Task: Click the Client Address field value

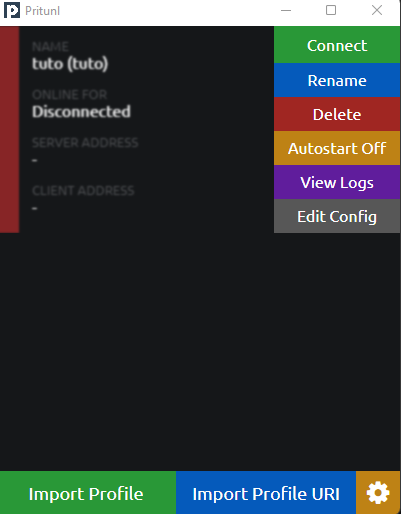Action: pos(35,208)
